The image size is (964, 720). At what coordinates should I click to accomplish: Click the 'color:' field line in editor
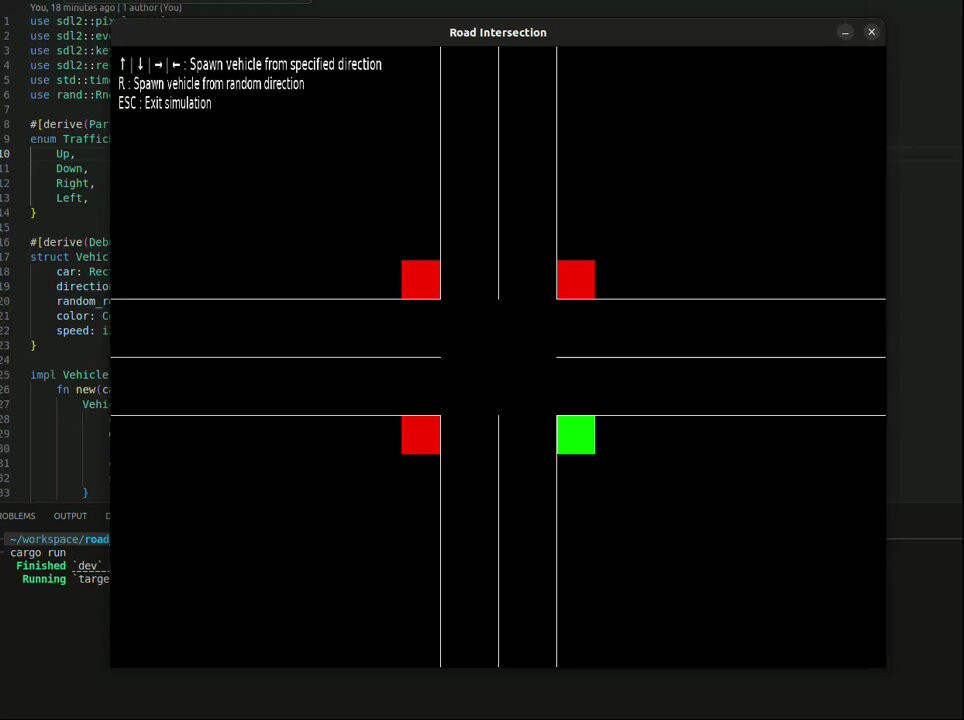(x=83, y=316)
